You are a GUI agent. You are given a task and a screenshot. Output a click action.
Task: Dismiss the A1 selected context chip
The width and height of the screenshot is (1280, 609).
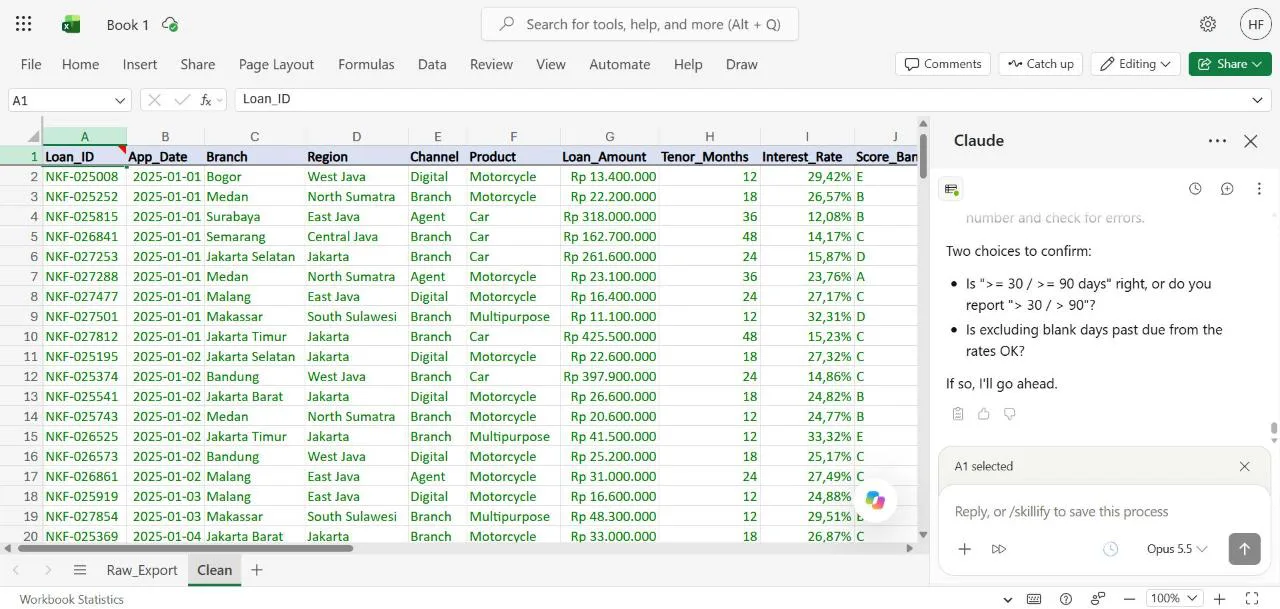pos(1244,466)
